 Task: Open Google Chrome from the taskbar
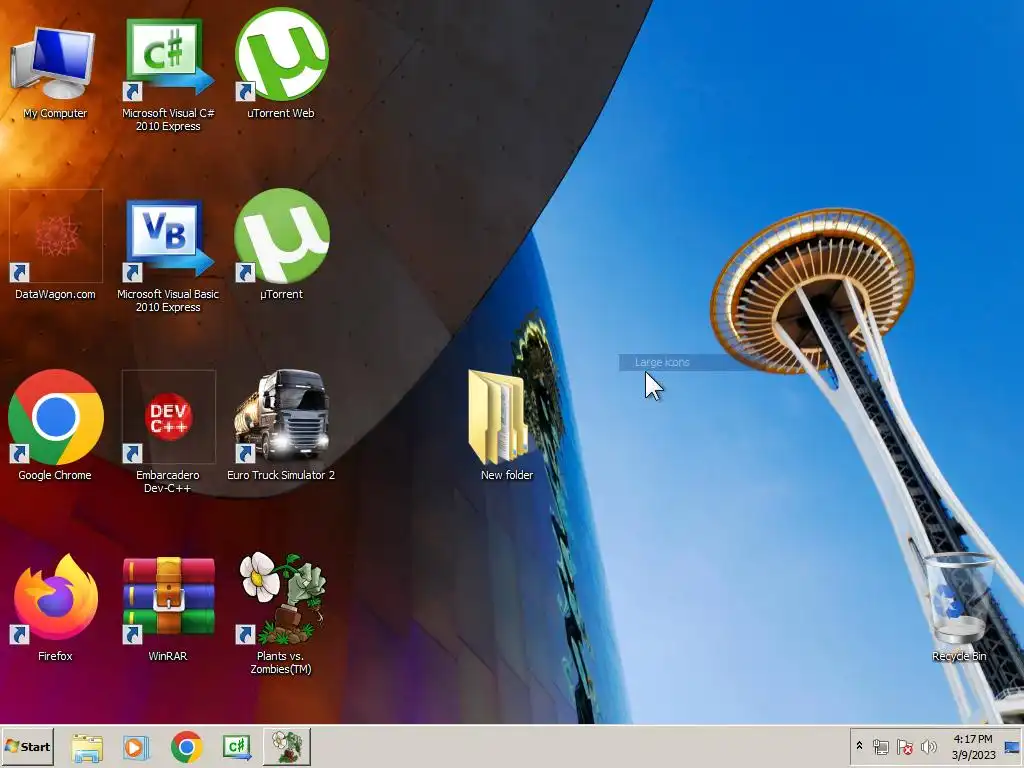(187, 747)
